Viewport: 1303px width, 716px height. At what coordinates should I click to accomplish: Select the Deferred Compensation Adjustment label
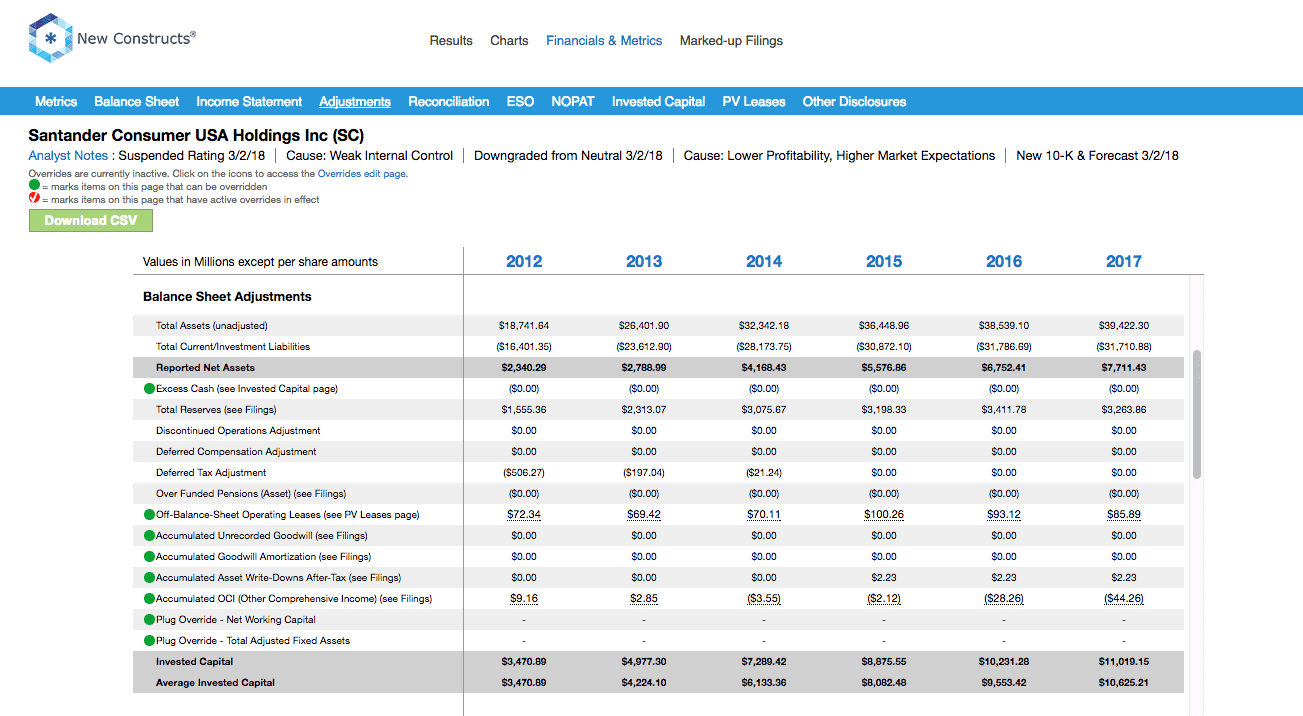click(x=236, y=451)
